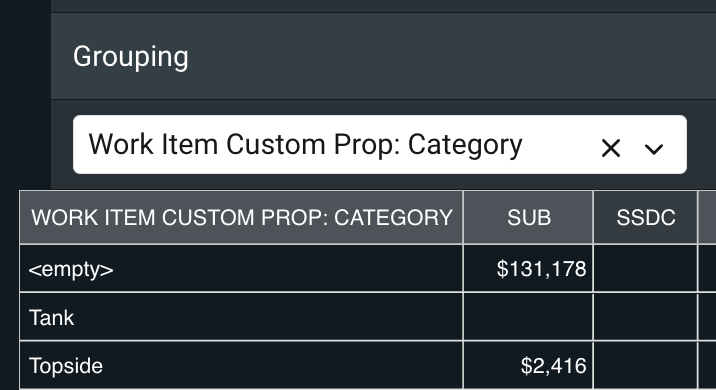Click the $131,178 SUB value
Screen dimensions: 716x390
click(541, 269)
